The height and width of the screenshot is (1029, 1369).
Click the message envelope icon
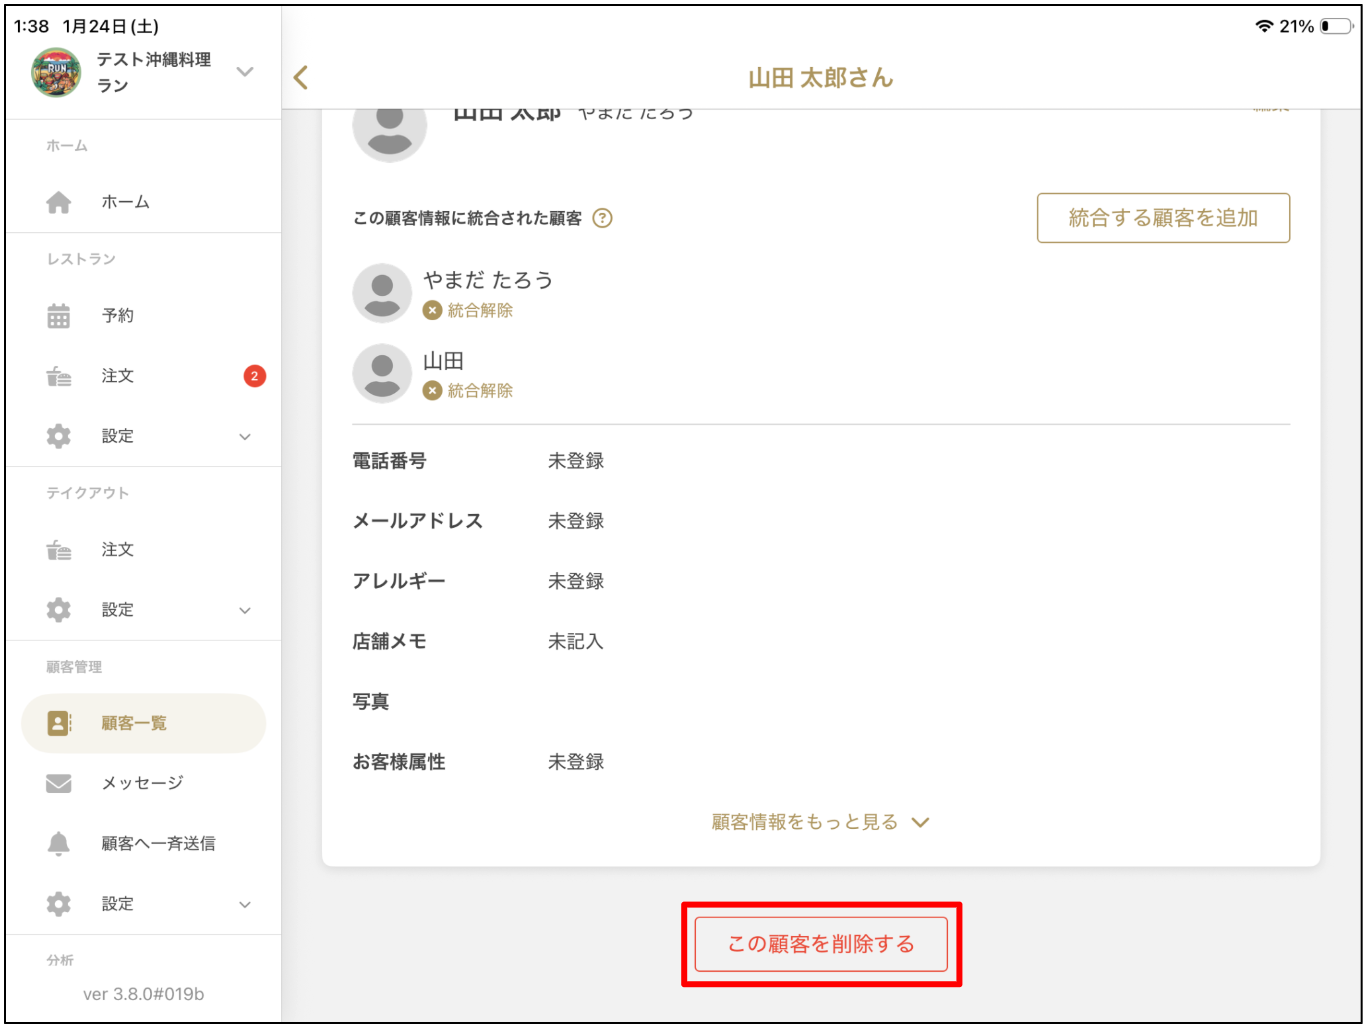(59, 783)
